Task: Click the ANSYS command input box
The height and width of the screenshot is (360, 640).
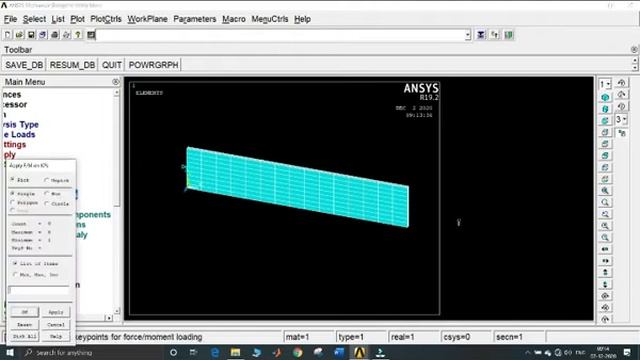Action: tap(280, 35)
